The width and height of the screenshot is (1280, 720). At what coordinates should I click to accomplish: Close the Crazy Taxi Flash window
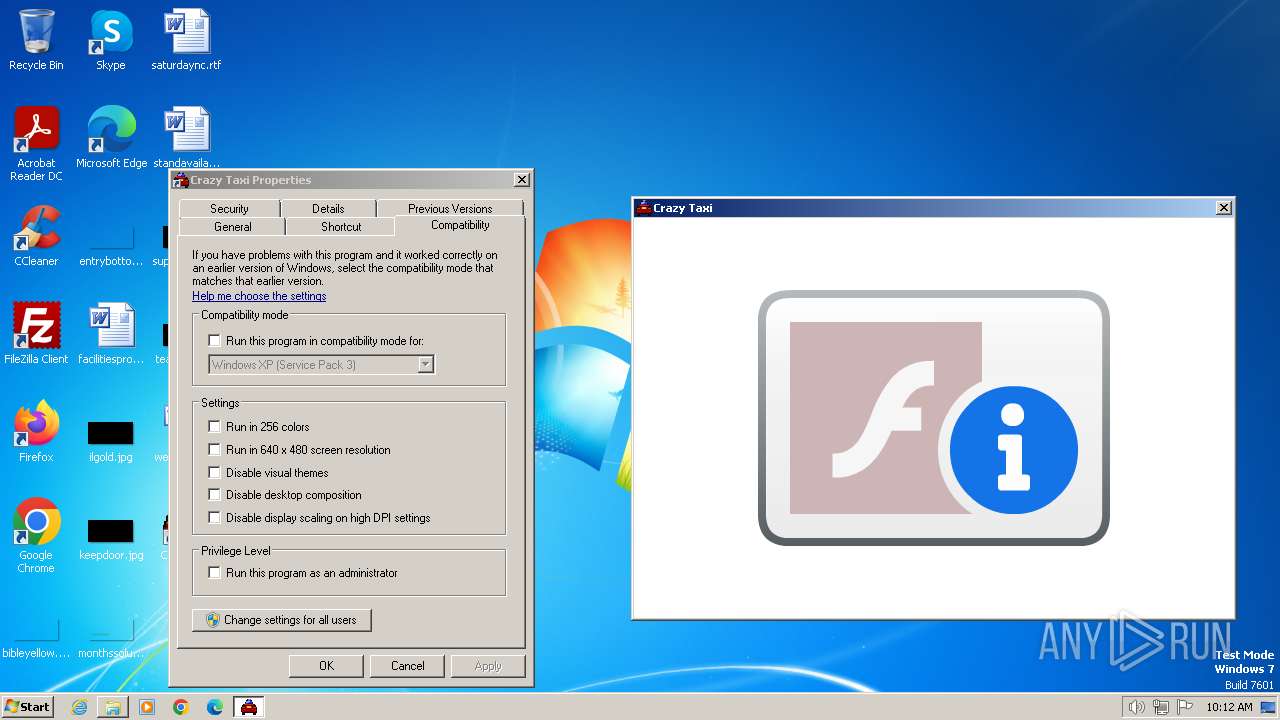pyautogui.click(x=1223, y=208)
